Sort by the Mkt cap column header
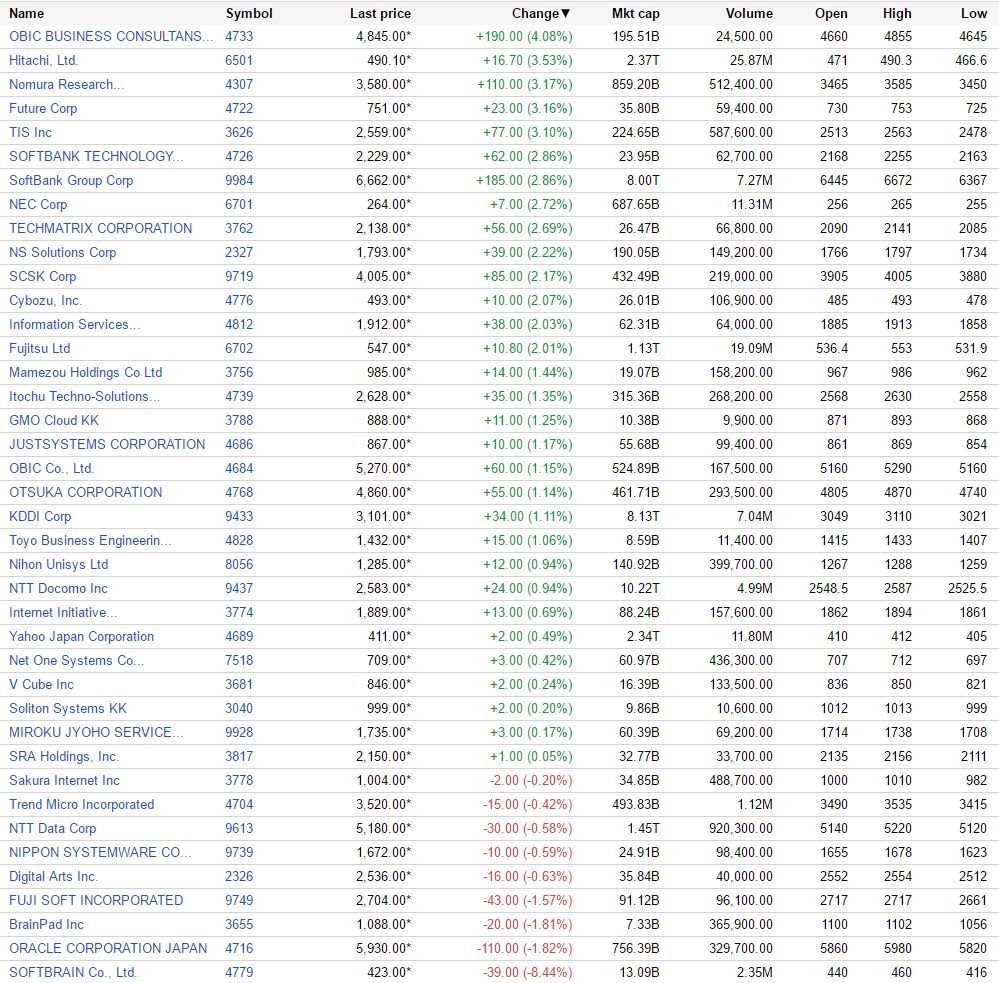This screenshot has width=999, height=983. (635, 13)
